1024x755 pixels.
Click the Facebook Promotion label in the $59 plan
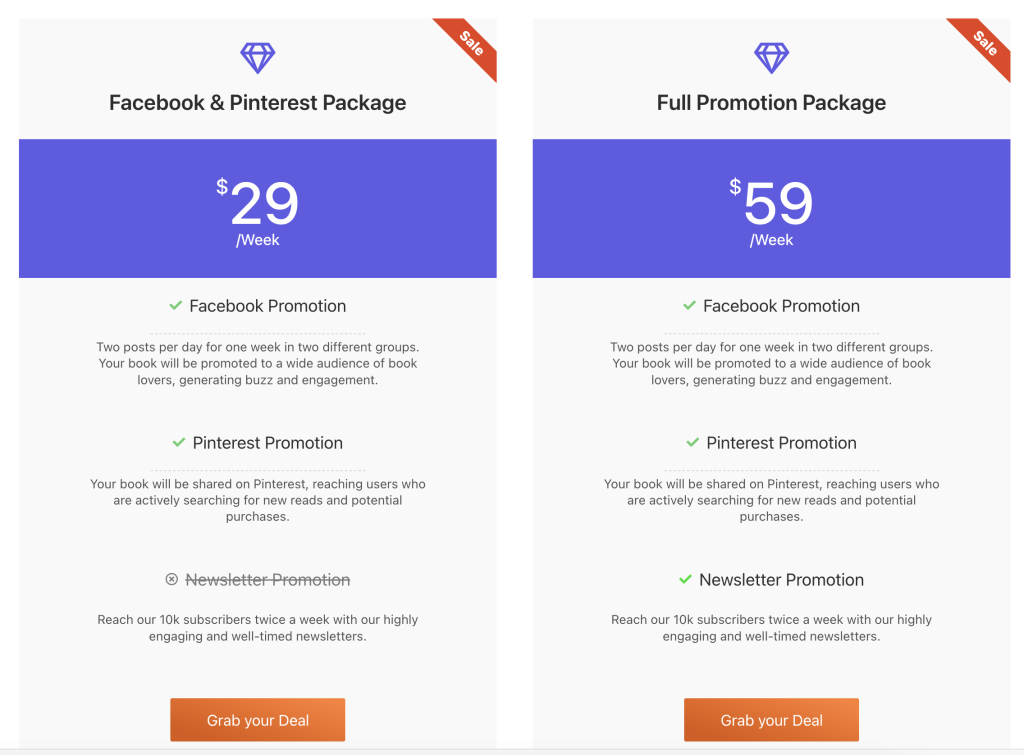click(x=781, y=306)
